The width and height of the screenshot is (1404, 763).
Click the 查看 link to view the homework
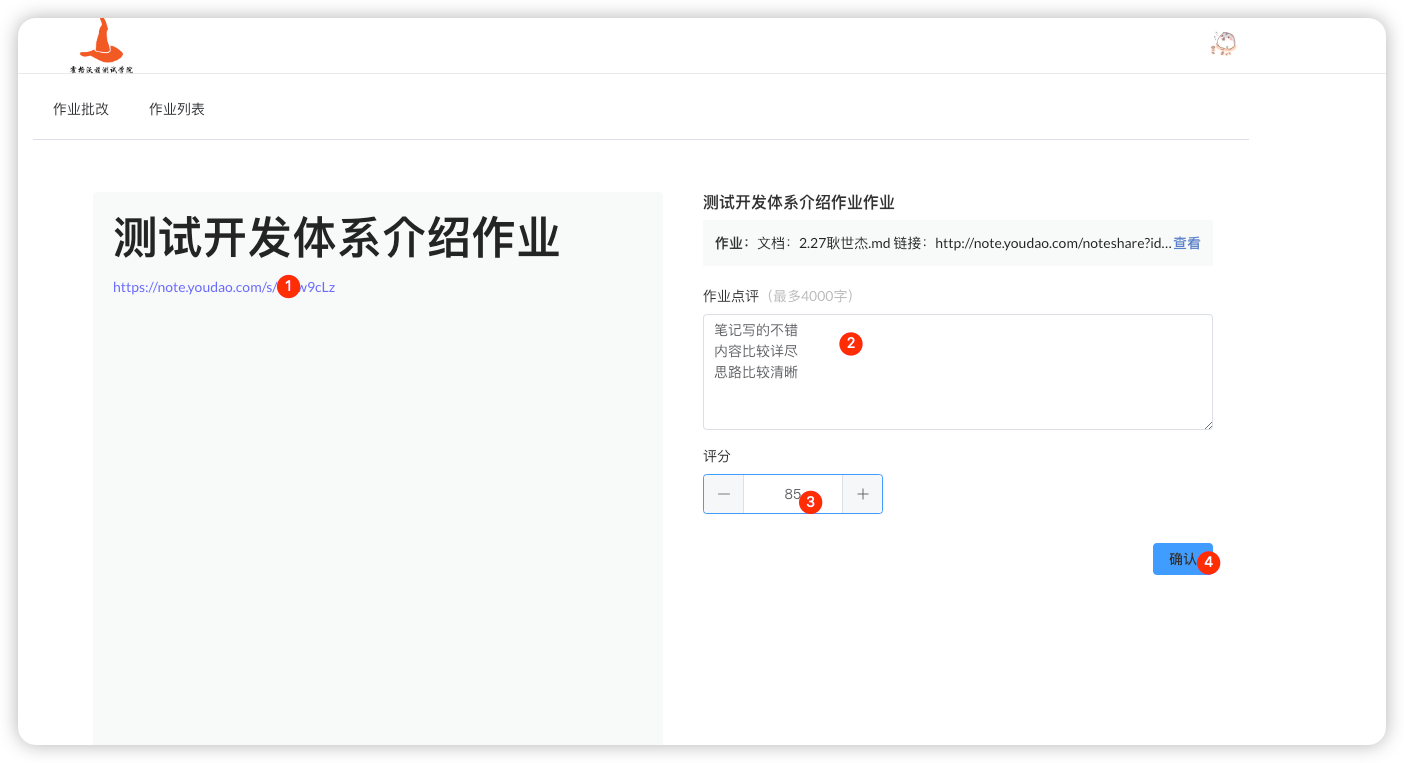click(1187, 243)
